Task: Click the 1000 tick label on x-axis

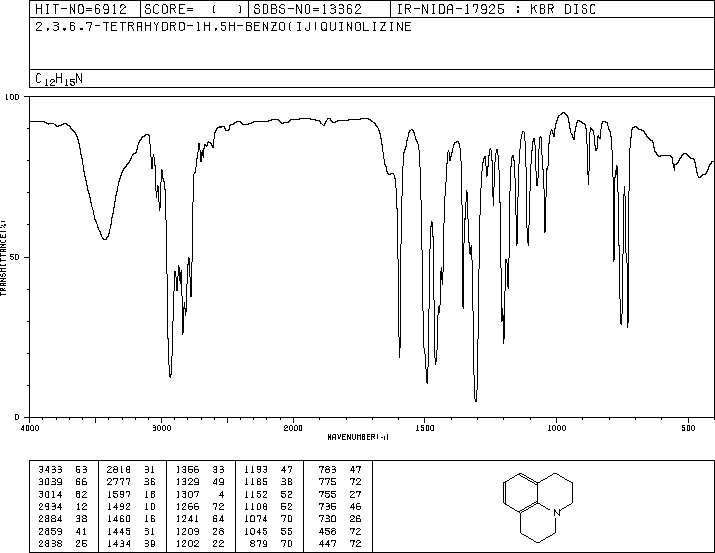Action: 557,428
